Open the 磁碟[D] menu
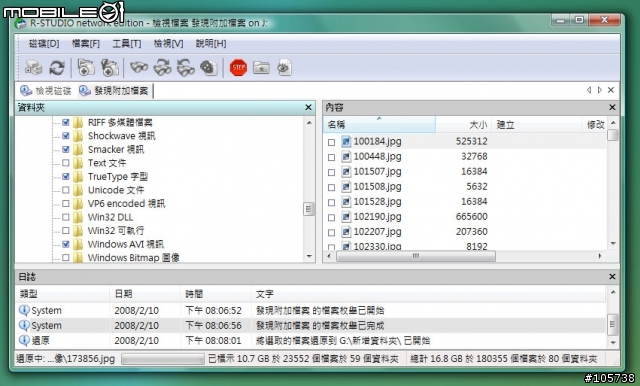This screenshot has height=386, width=640. pyautogui.click(x=44, y=44)
